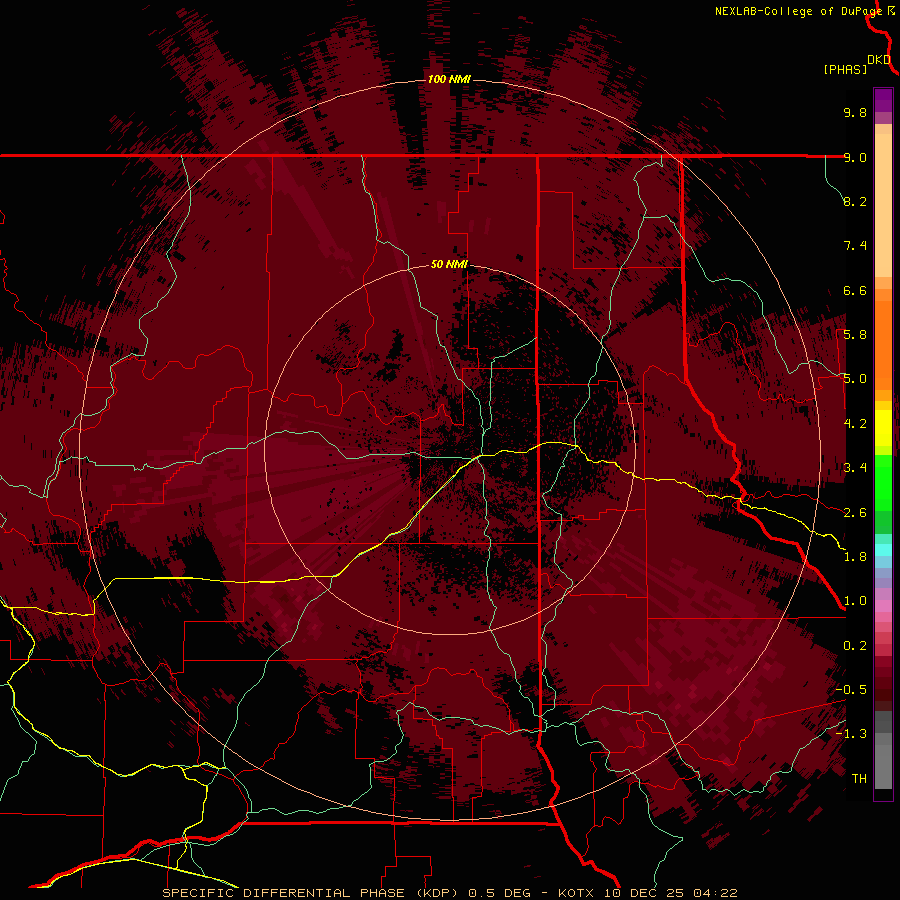The width and height of the screenshot is (900, 900).
Task: Click the 2.6 value on color scale
Action: click(855, 513)
